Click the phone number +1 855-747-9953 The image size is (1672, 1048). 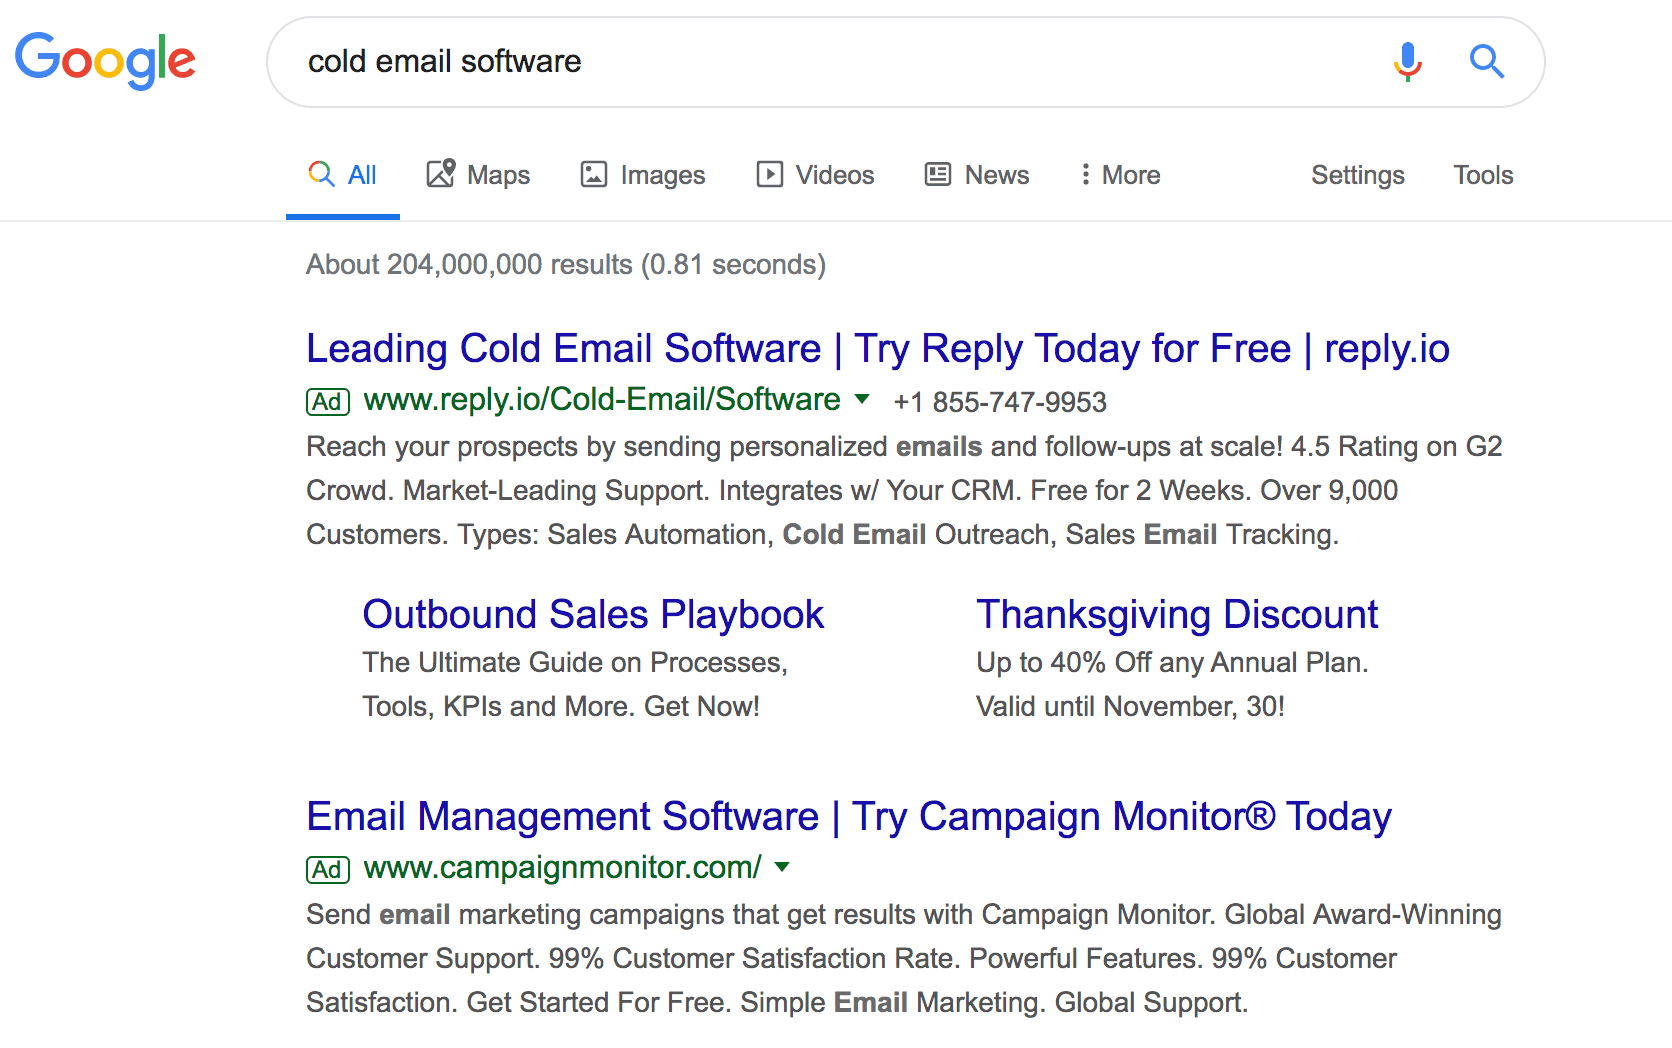point(1000,402)
